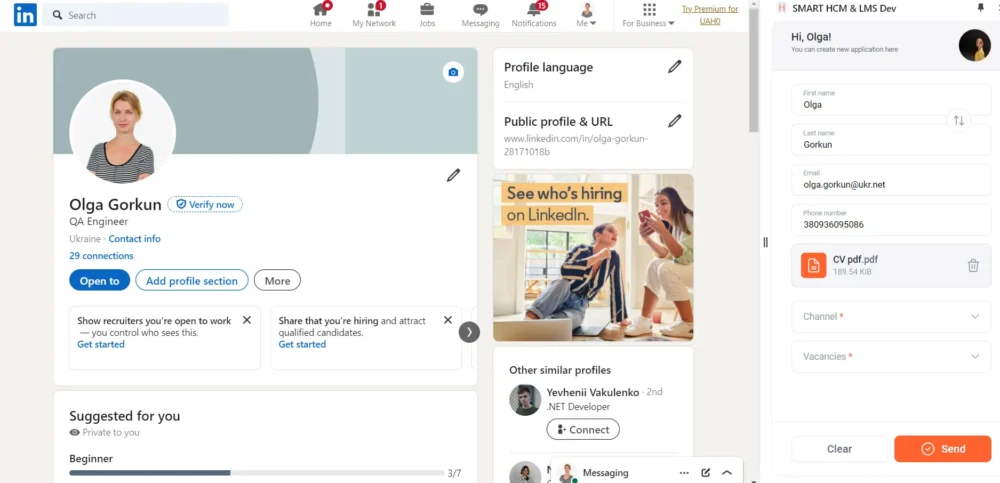Click camera icon on cover photo

453,72
